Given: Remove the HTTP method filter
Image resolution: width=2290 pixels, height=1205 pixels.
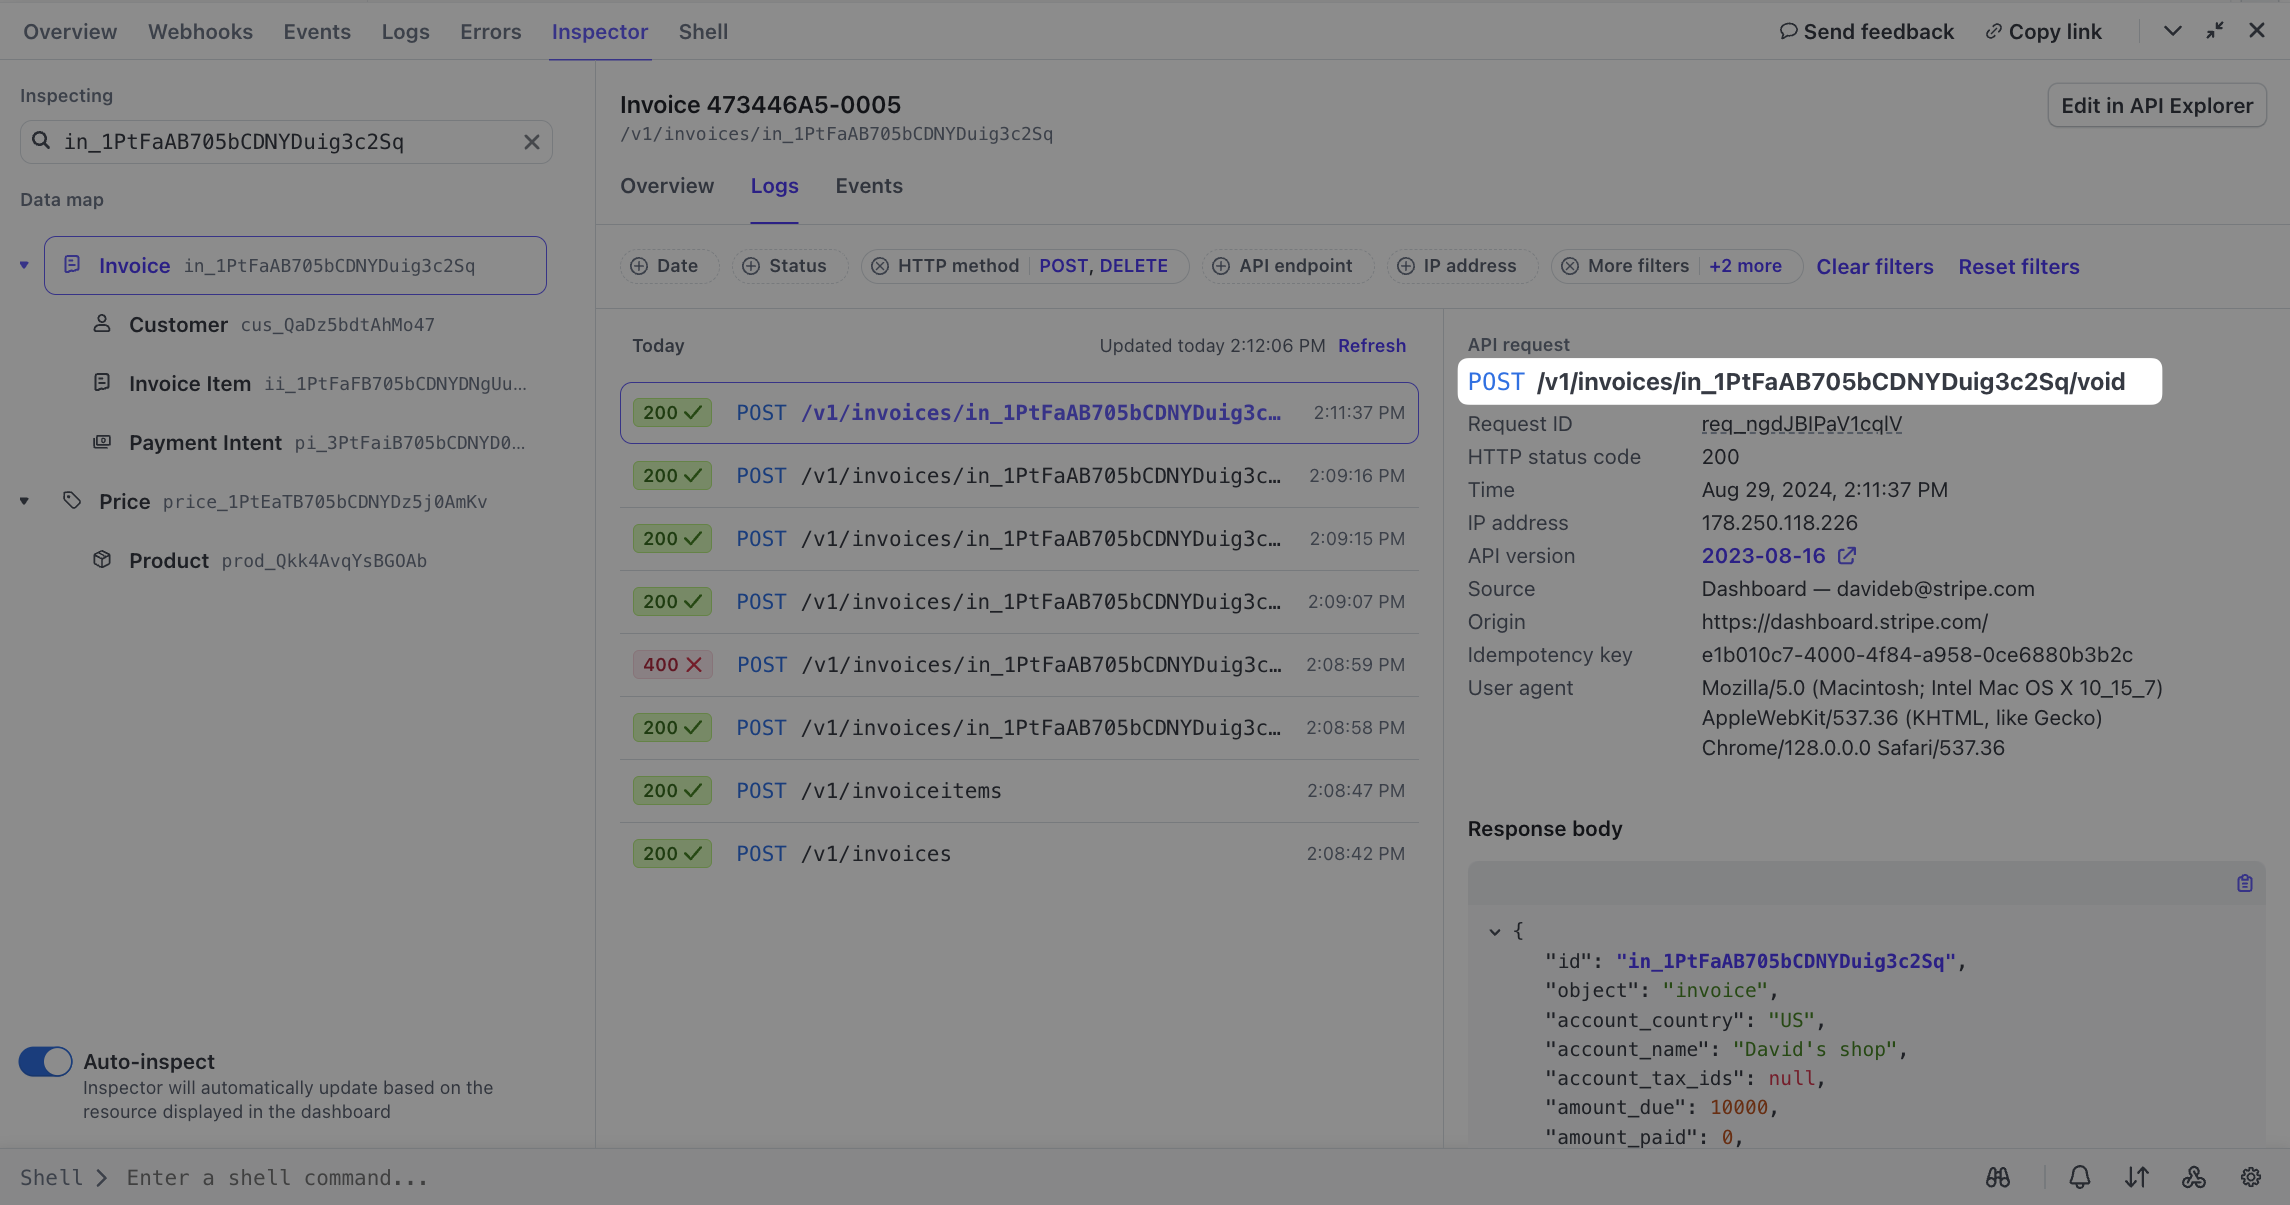Looking at the screenshot, I should point(880,266).
